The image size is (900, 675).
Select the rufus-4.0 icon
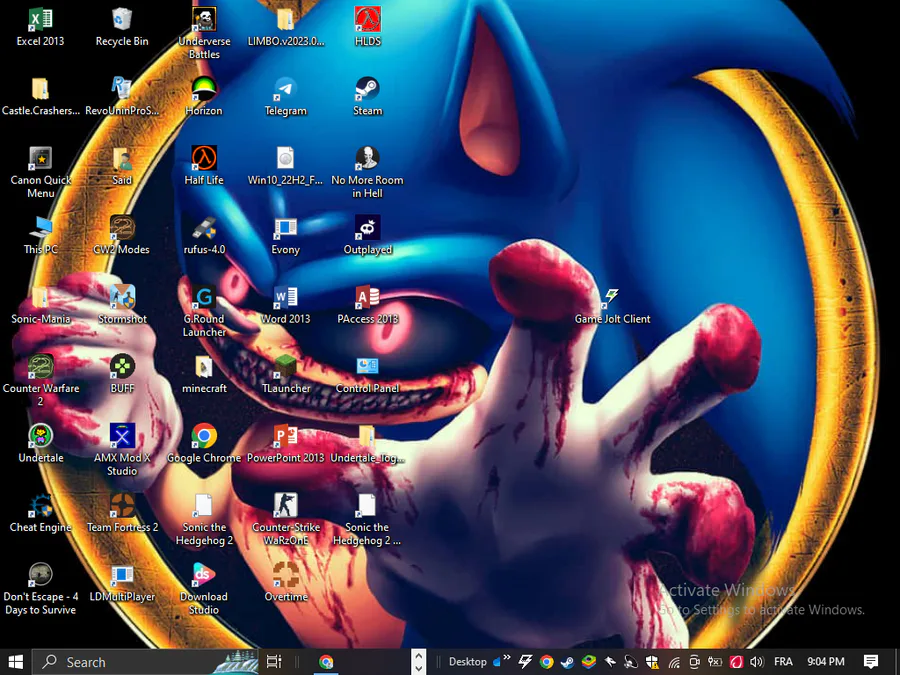(x=204, y=236)
